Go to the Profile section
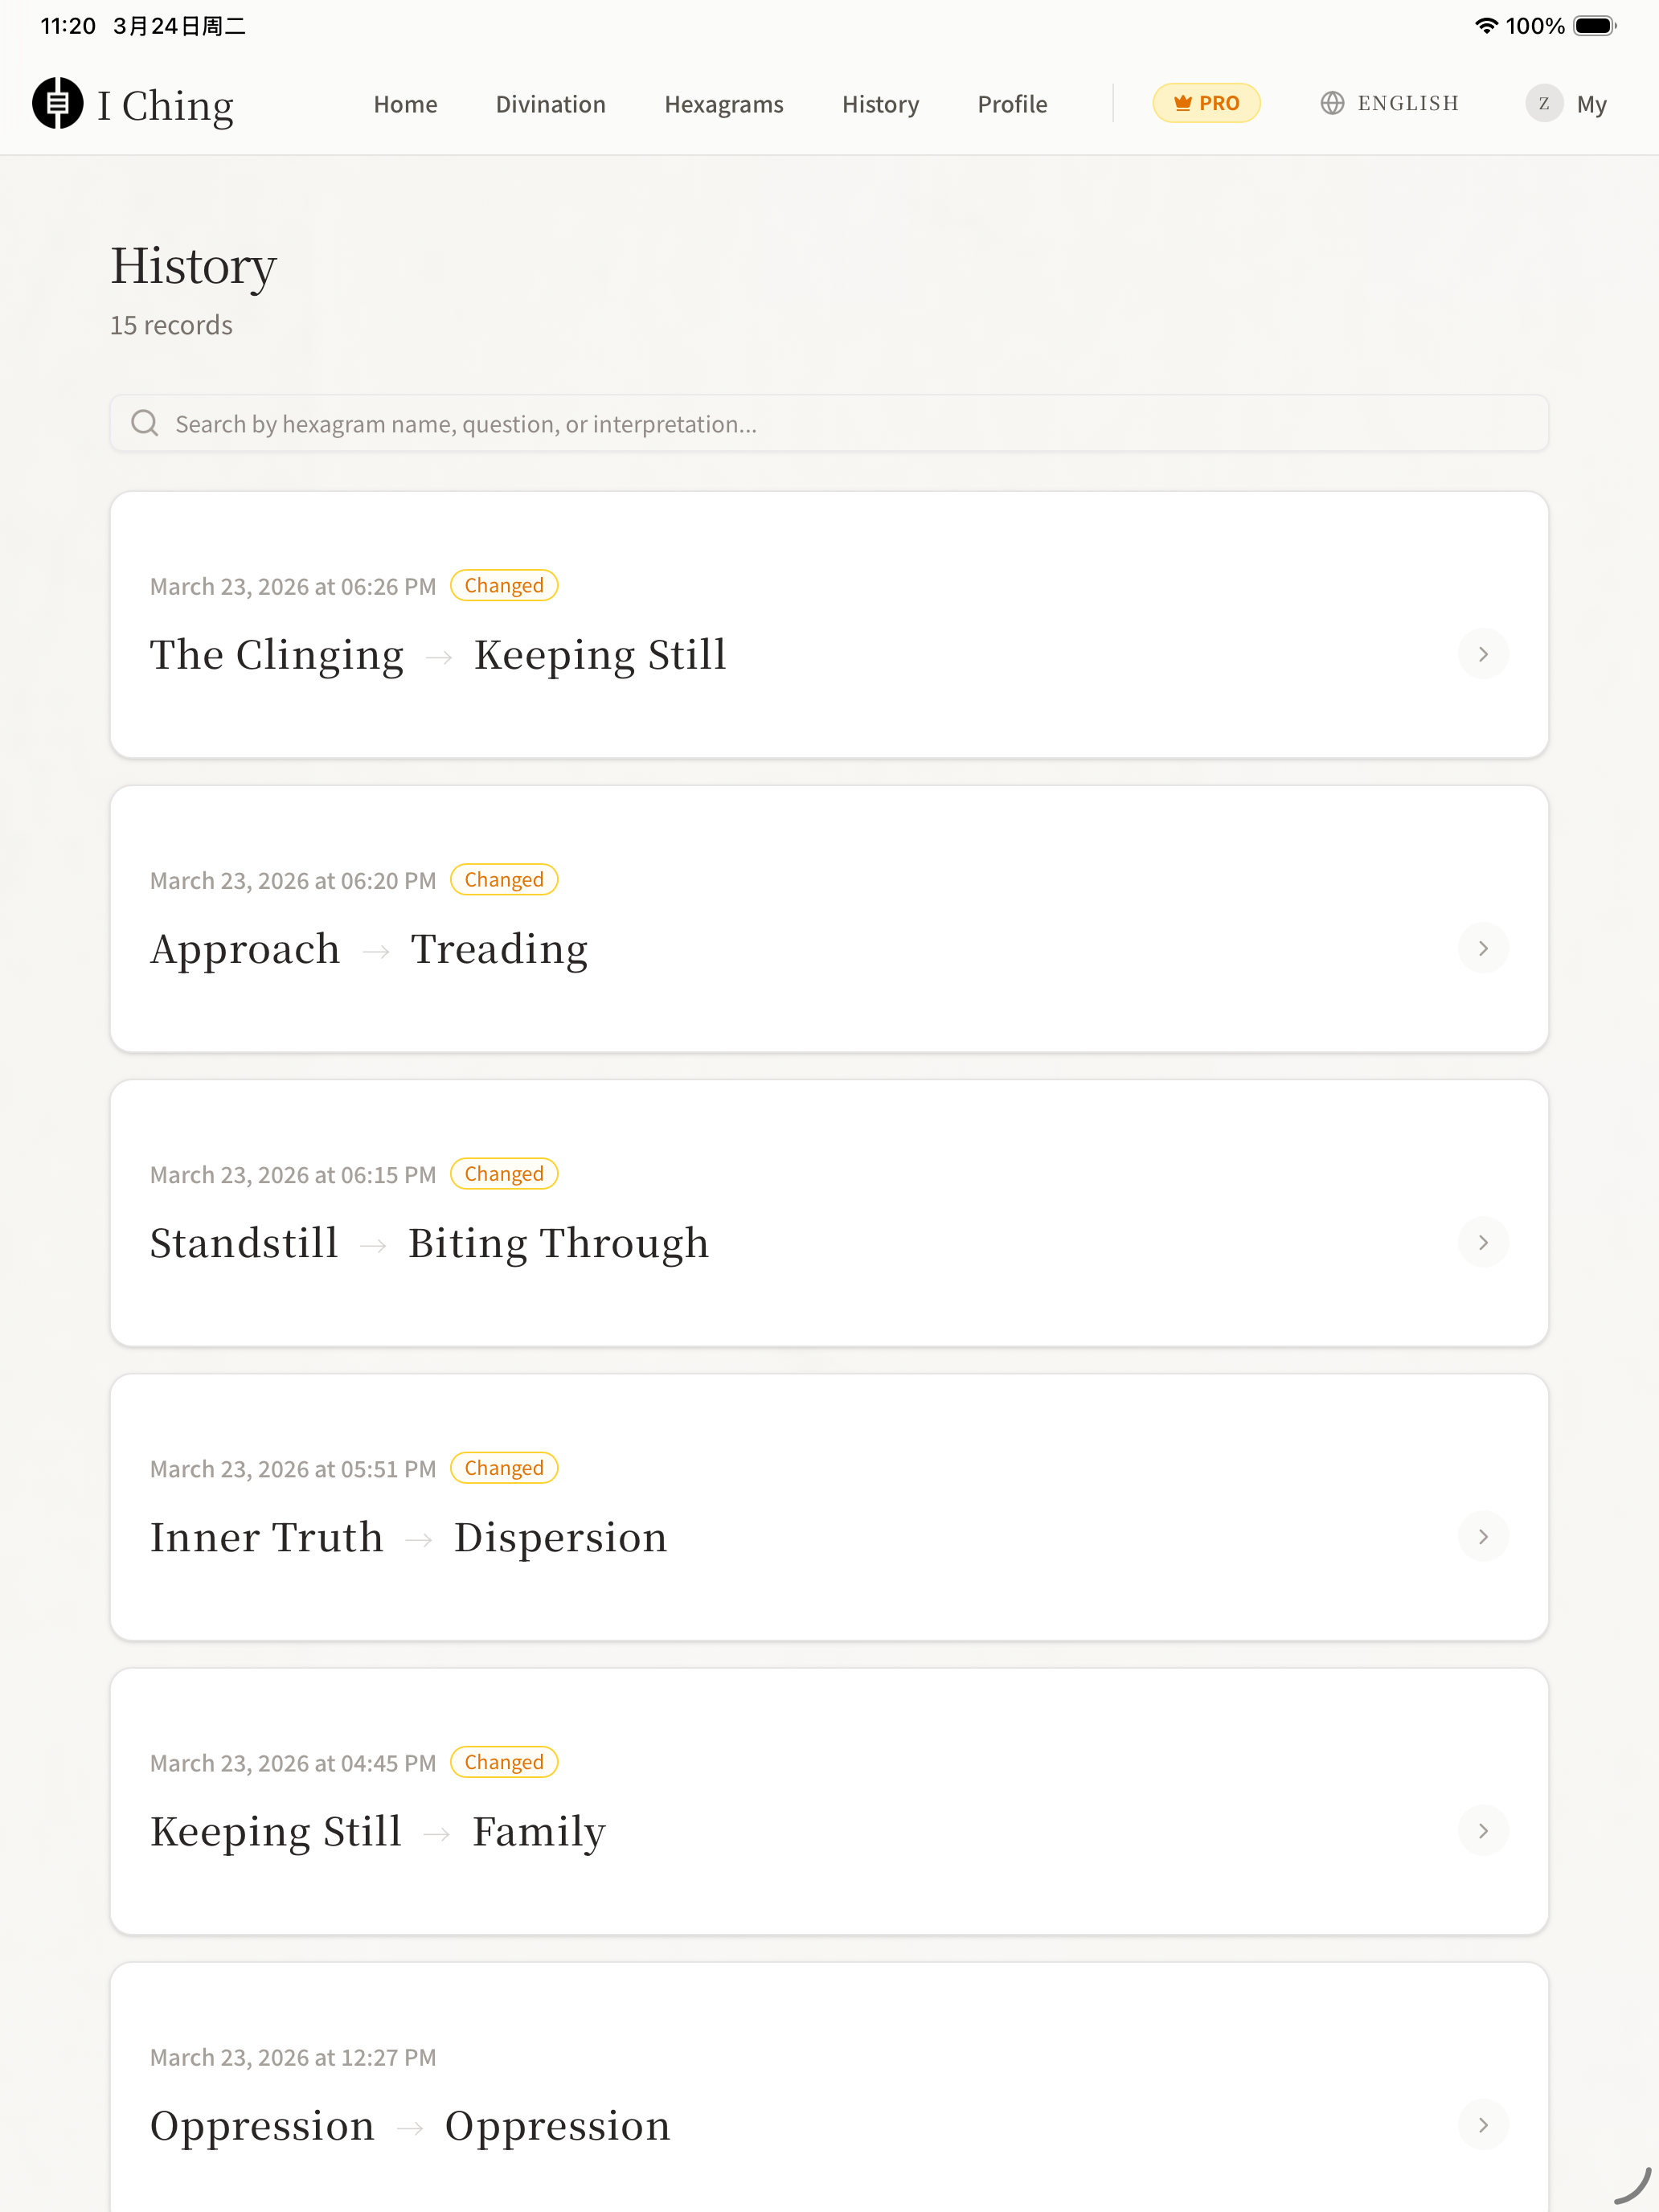 (1011, 104)
